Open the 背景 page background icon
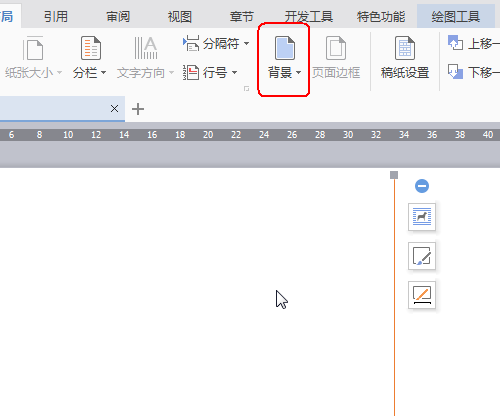This screenshot has width=500, height=416. (x=285, y=48)
